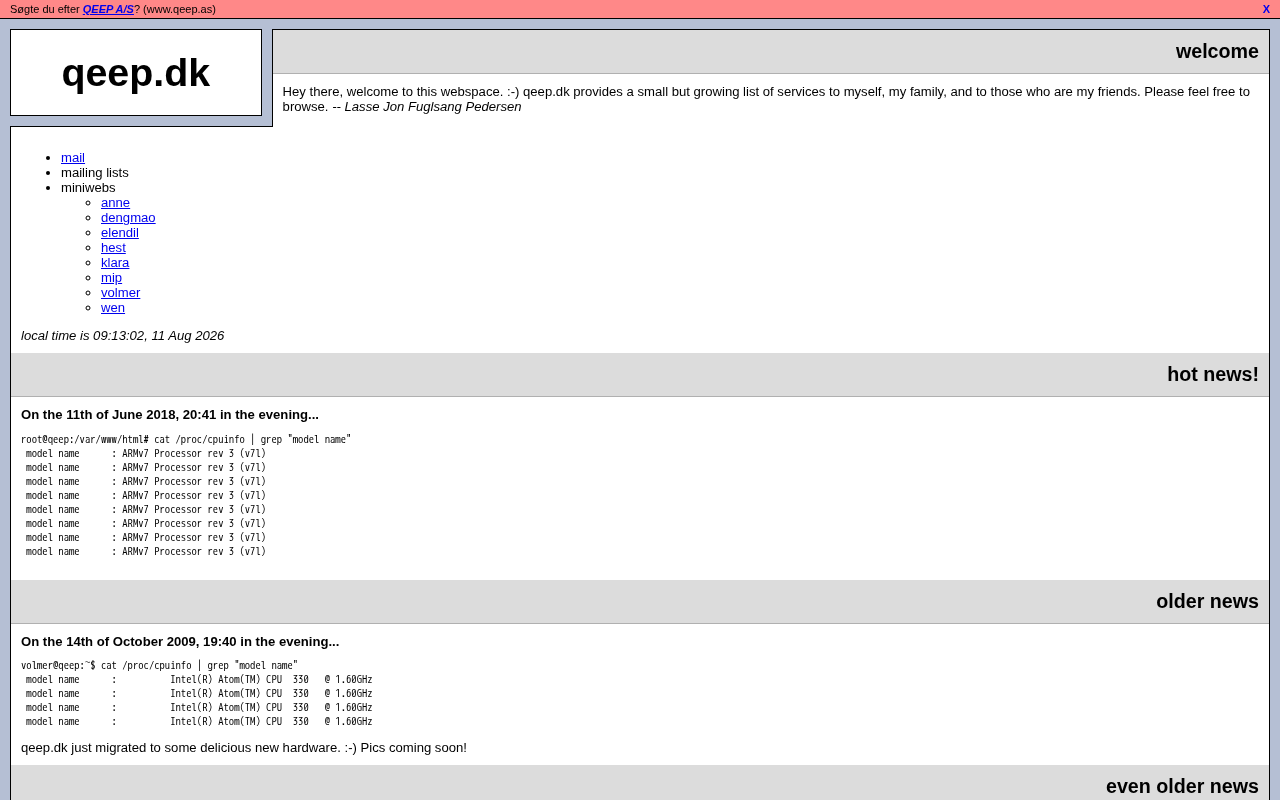Click the miniwebs list item
Image resolution: width=1280 pixels, height=800 pixels.
pos(88,187)
